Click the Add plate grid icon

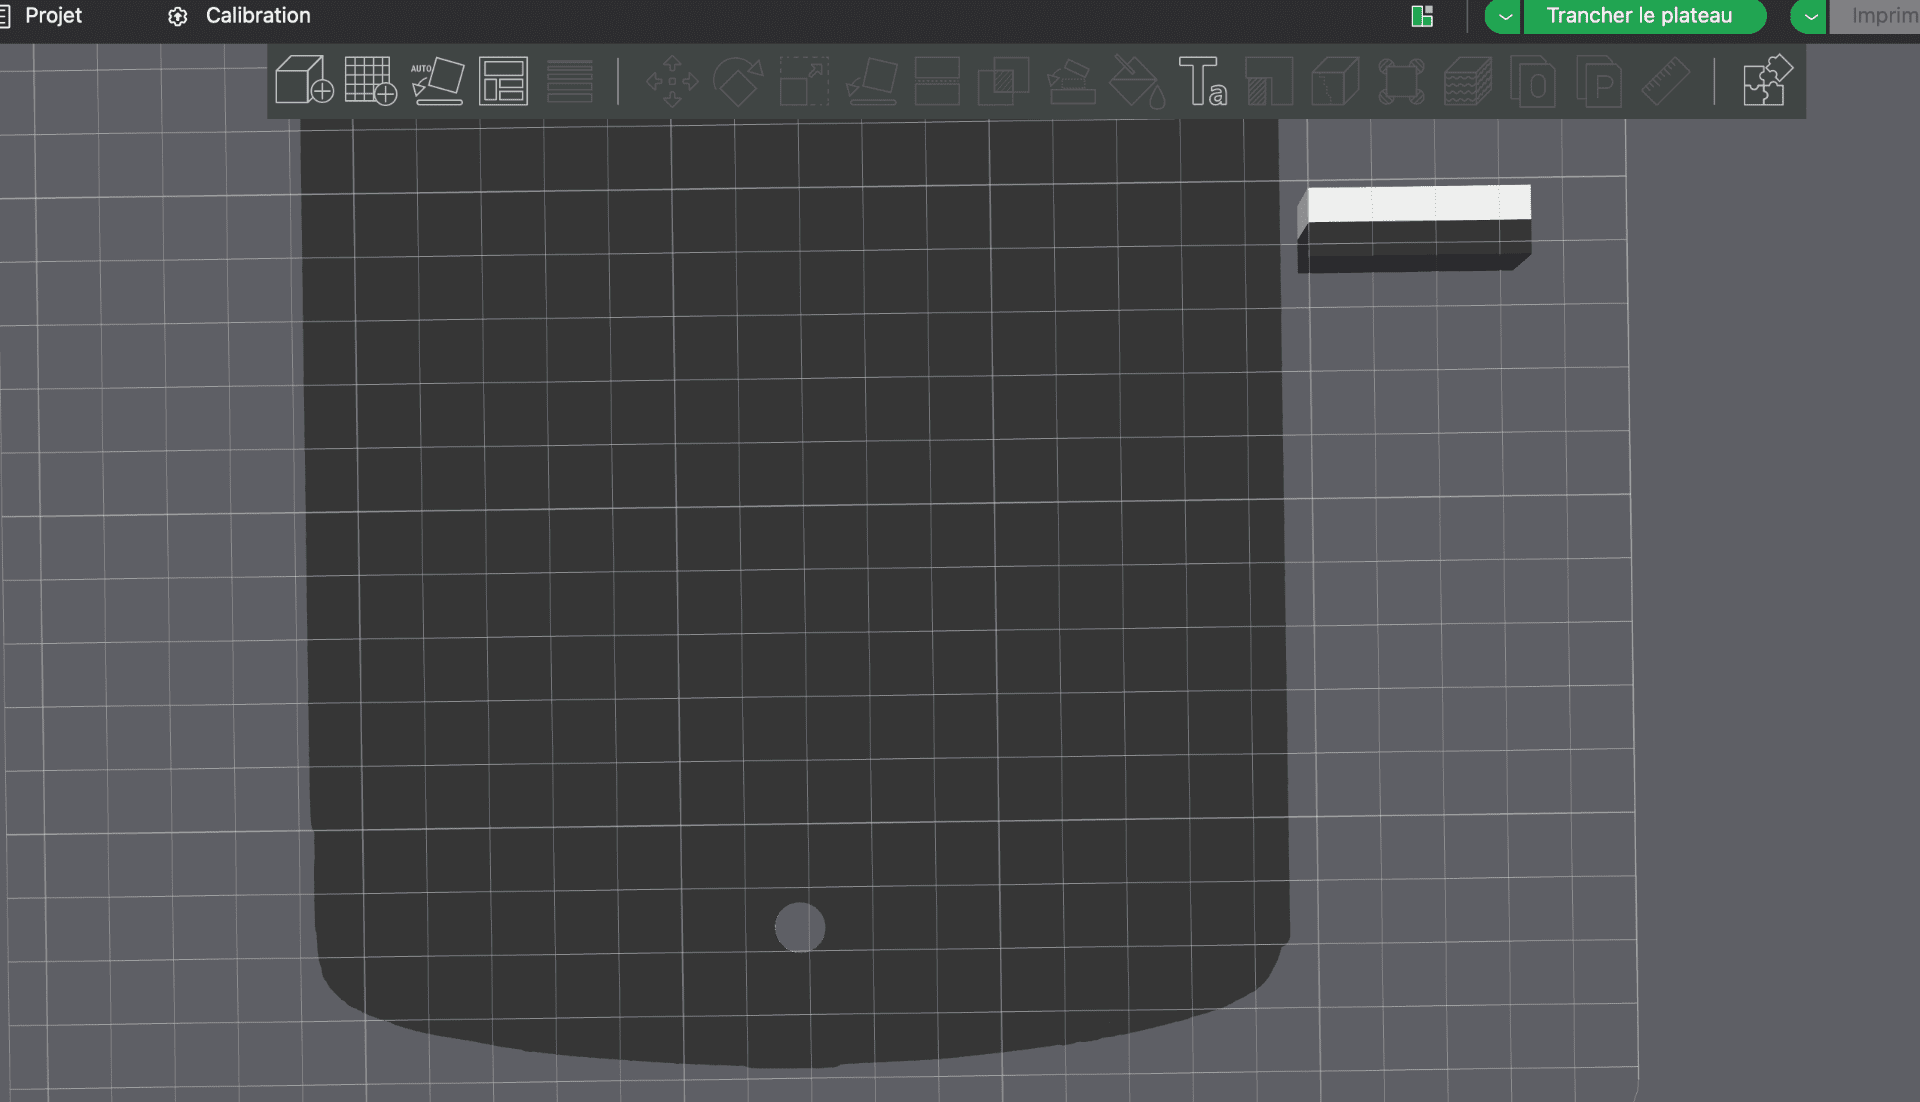(x=370, y=80)
